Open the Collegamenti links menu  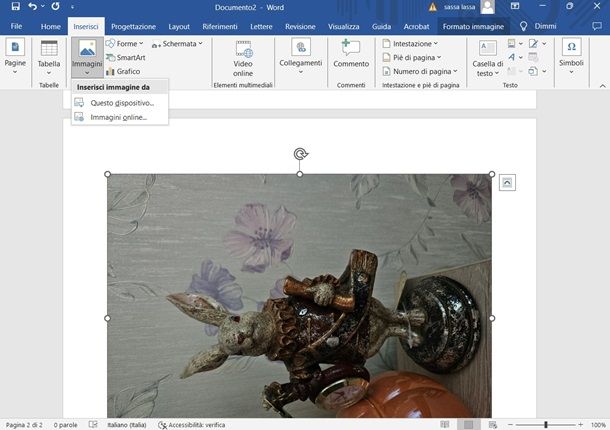tap(300, 57)
